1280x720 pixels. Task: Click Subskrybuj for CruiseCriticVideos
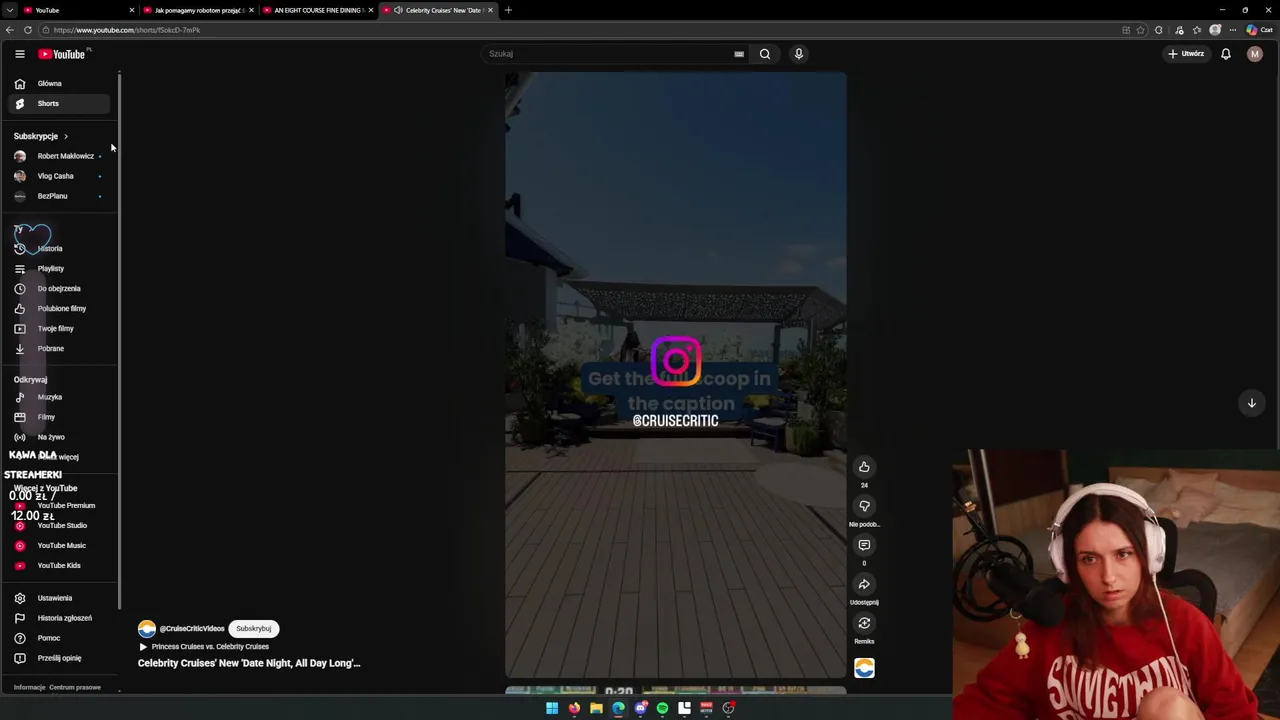pos(254,629)
